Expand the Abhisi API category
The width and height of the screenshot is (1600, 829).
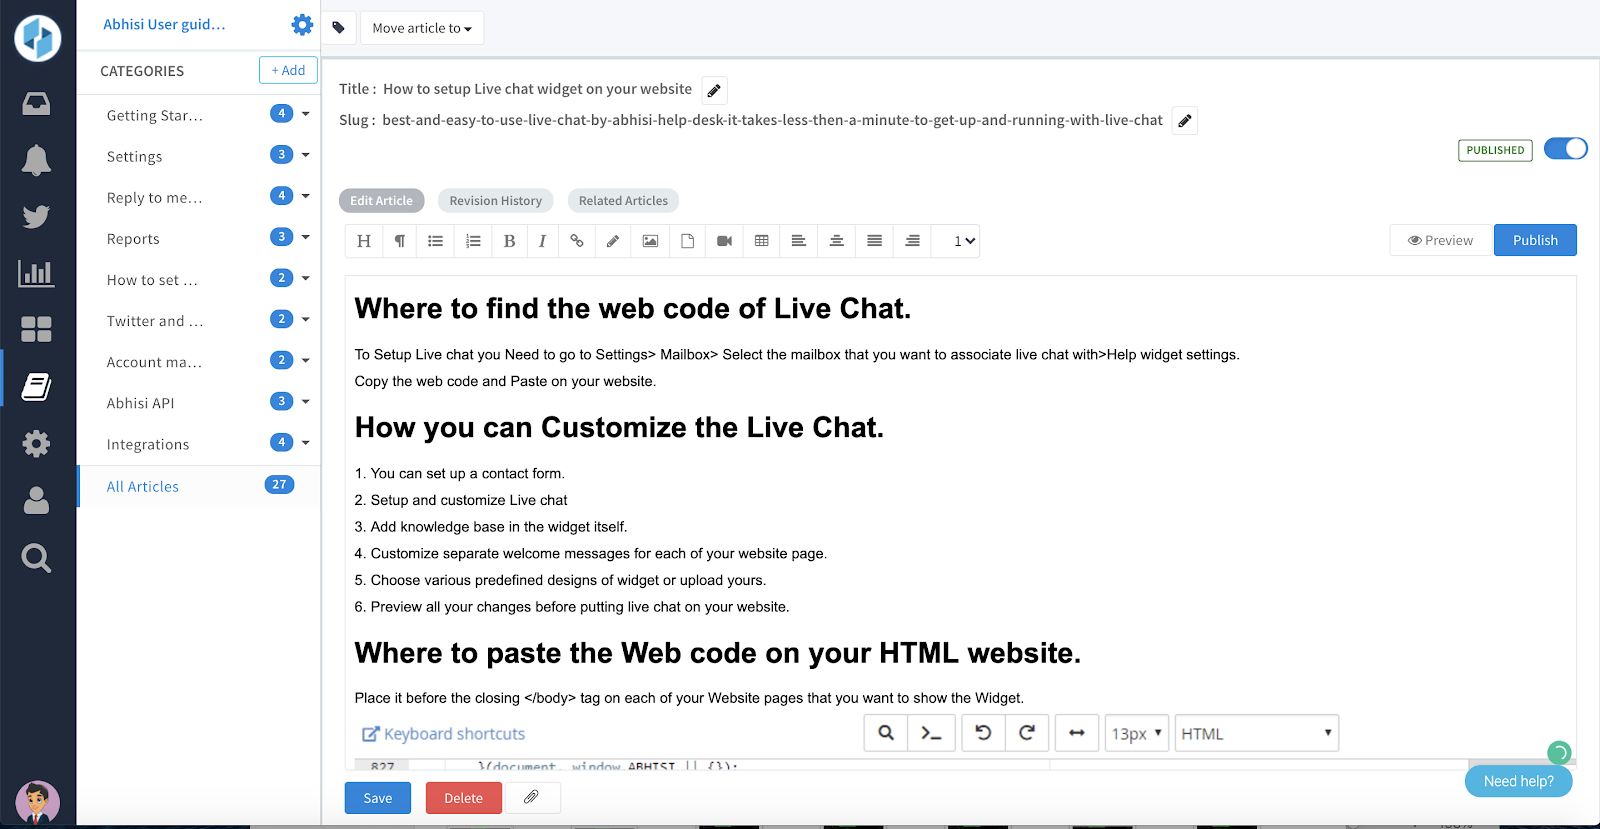click(305, 401)
